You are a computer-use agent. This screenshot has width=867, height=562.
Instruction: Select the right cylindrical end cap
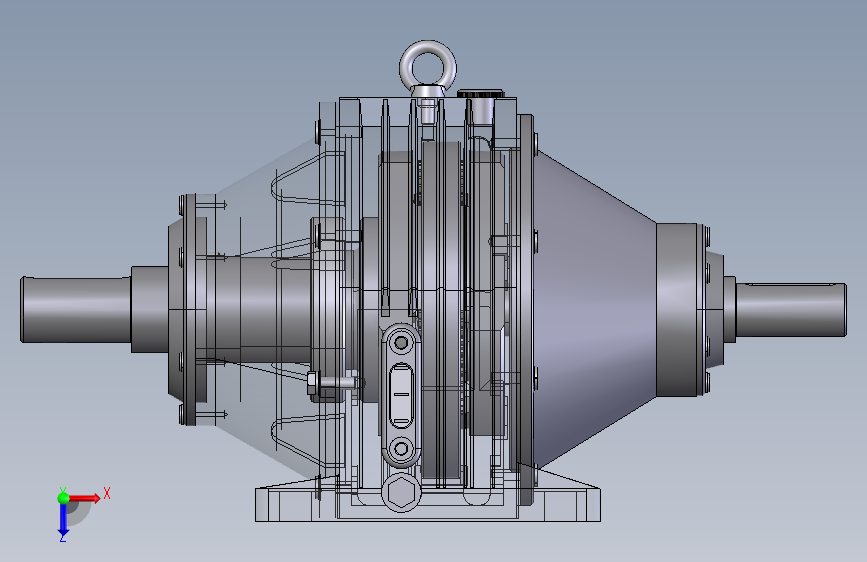click(676, 310)
